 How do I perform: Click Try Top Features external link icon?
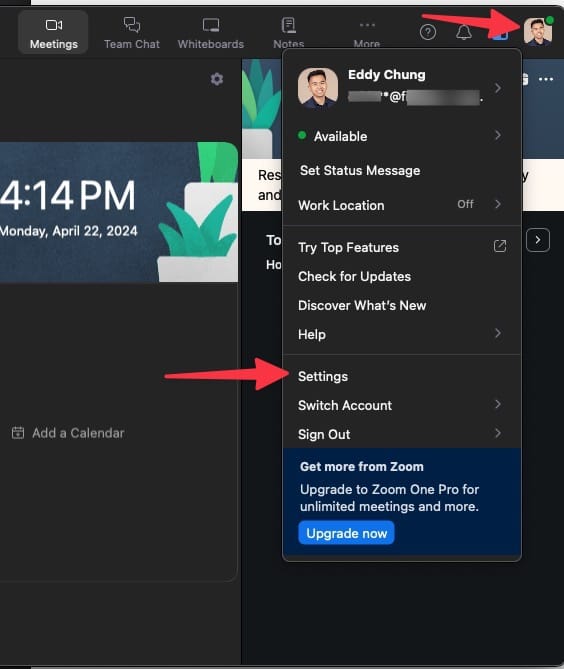[500, 246]
